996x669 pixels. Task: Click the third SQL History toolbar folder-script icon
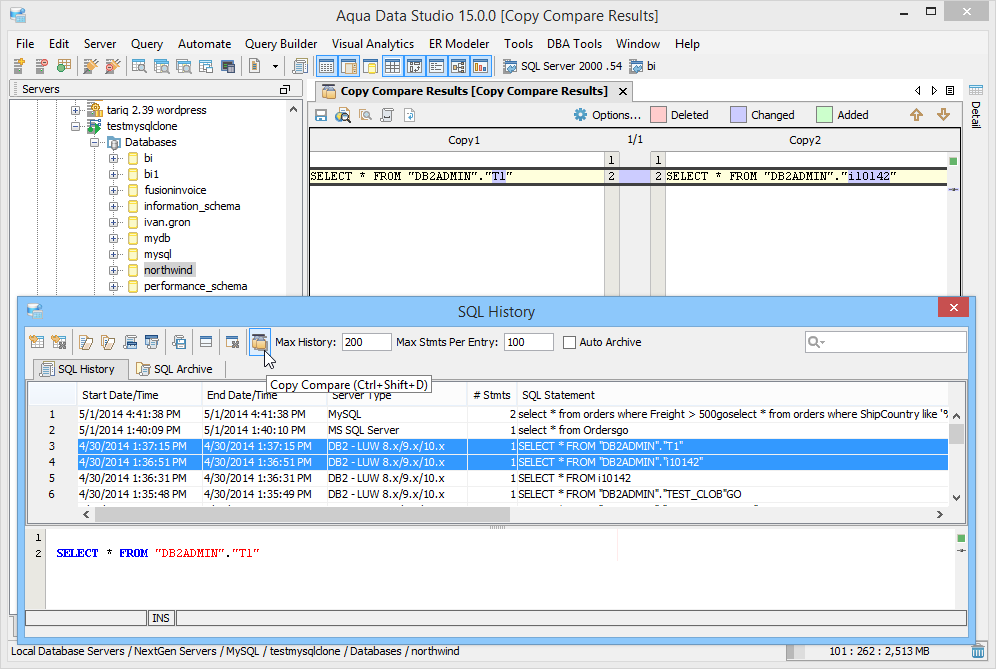tap(86, 342)
